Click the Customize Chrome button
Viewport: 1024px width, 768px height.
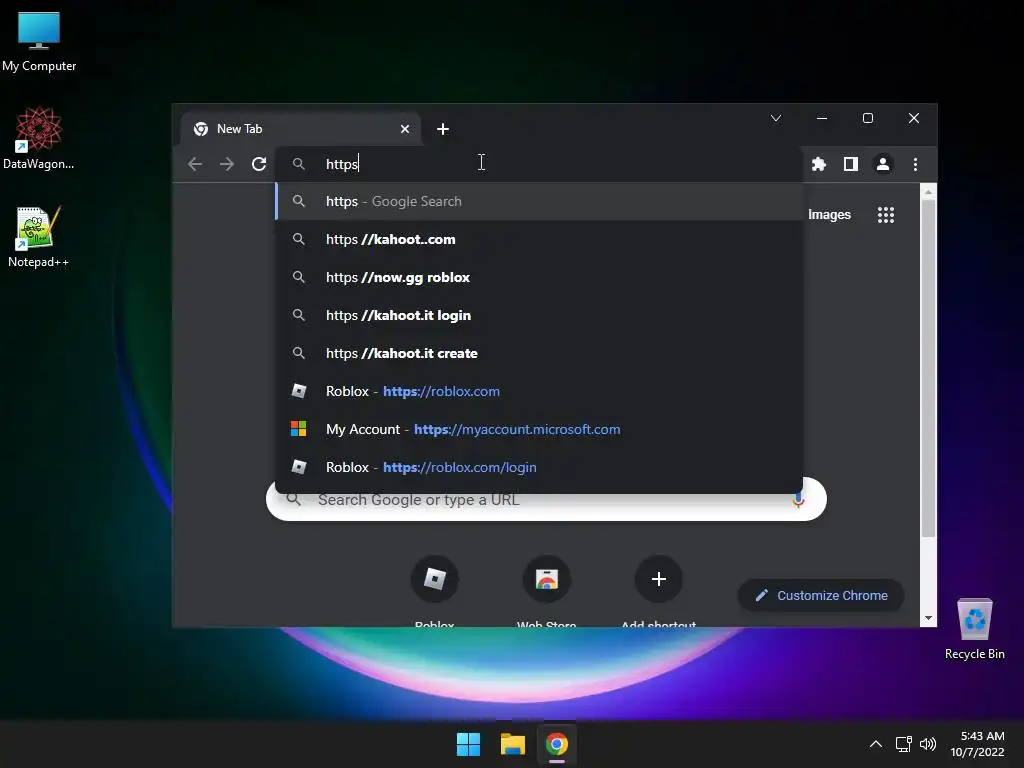tap(821, 596)
